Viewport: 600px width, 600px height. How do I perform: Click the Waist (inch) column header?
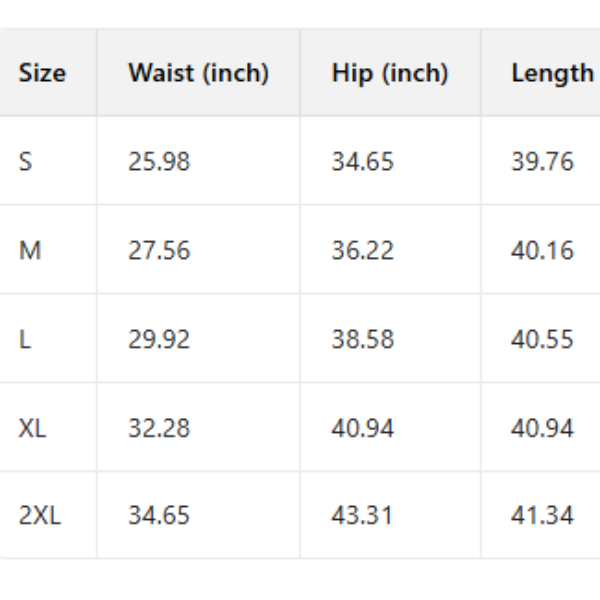198,73
